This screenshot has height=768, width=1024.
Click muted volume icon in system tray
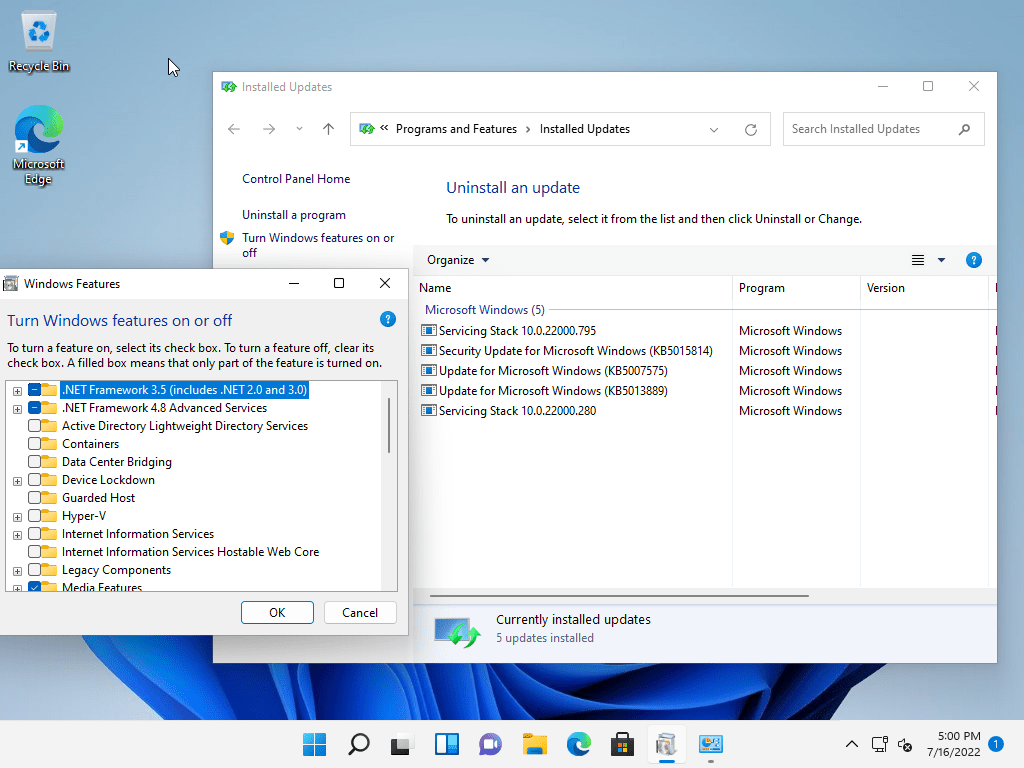coord(905,744)
